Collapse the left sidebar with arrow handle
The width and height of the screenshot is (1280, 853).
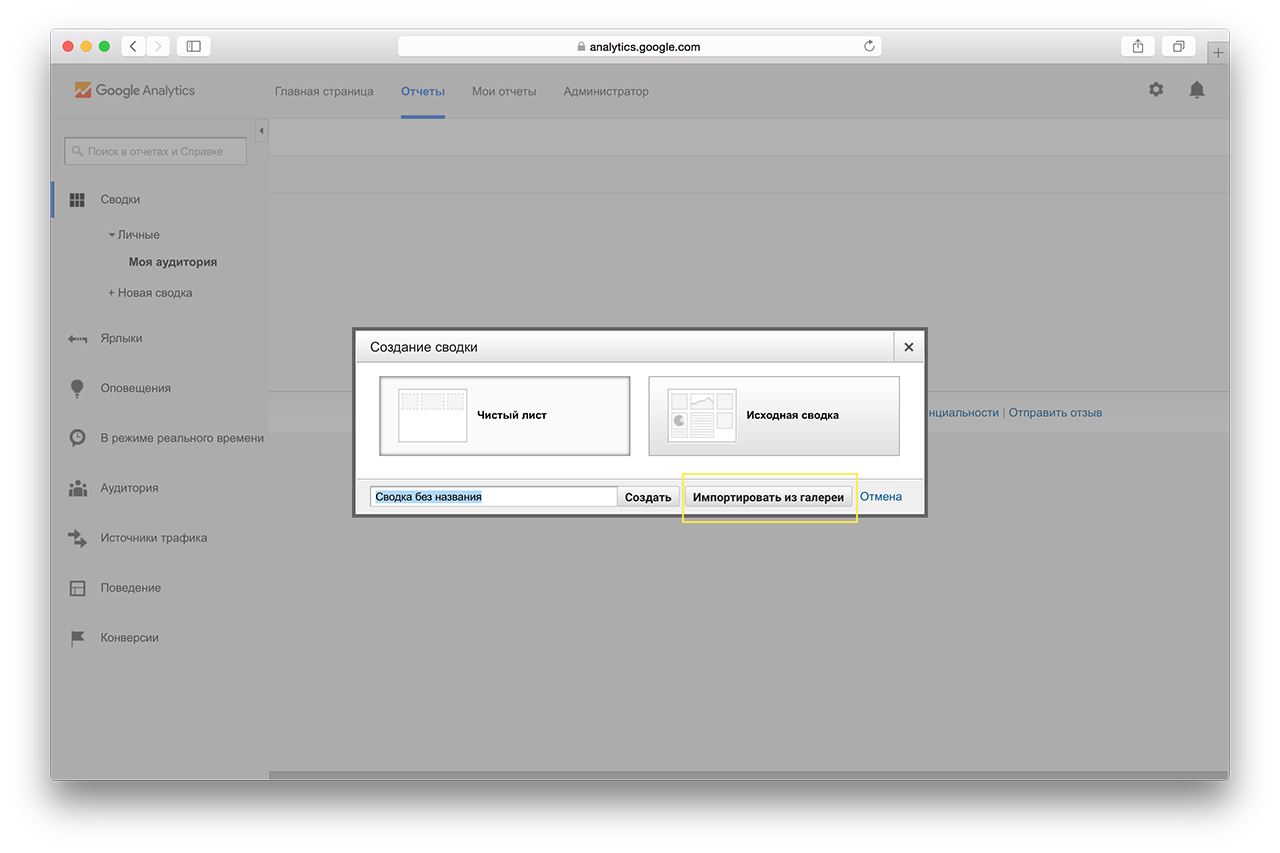click(261, 131)
